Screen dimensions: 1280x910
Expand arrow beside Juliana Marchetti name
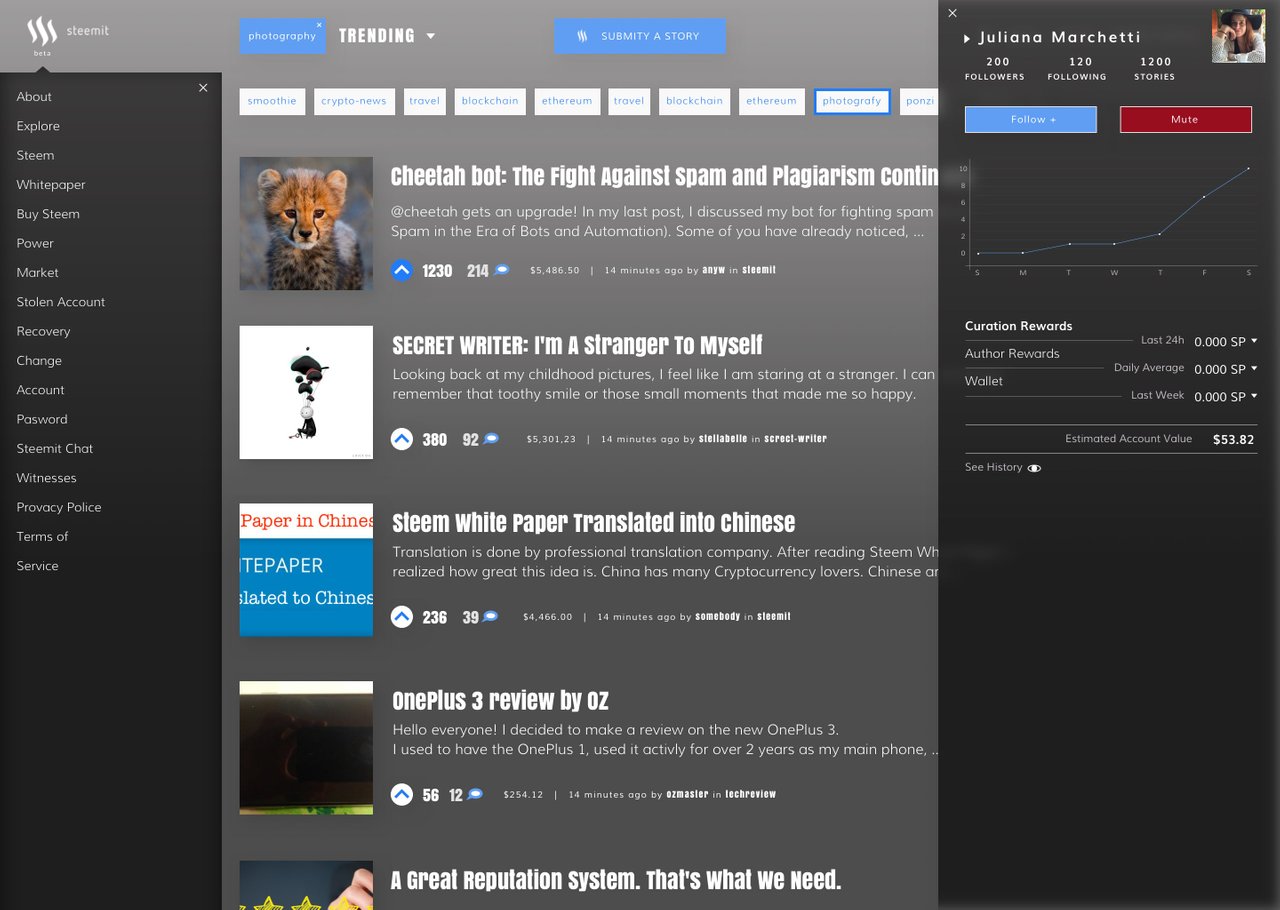click(967, 38)
